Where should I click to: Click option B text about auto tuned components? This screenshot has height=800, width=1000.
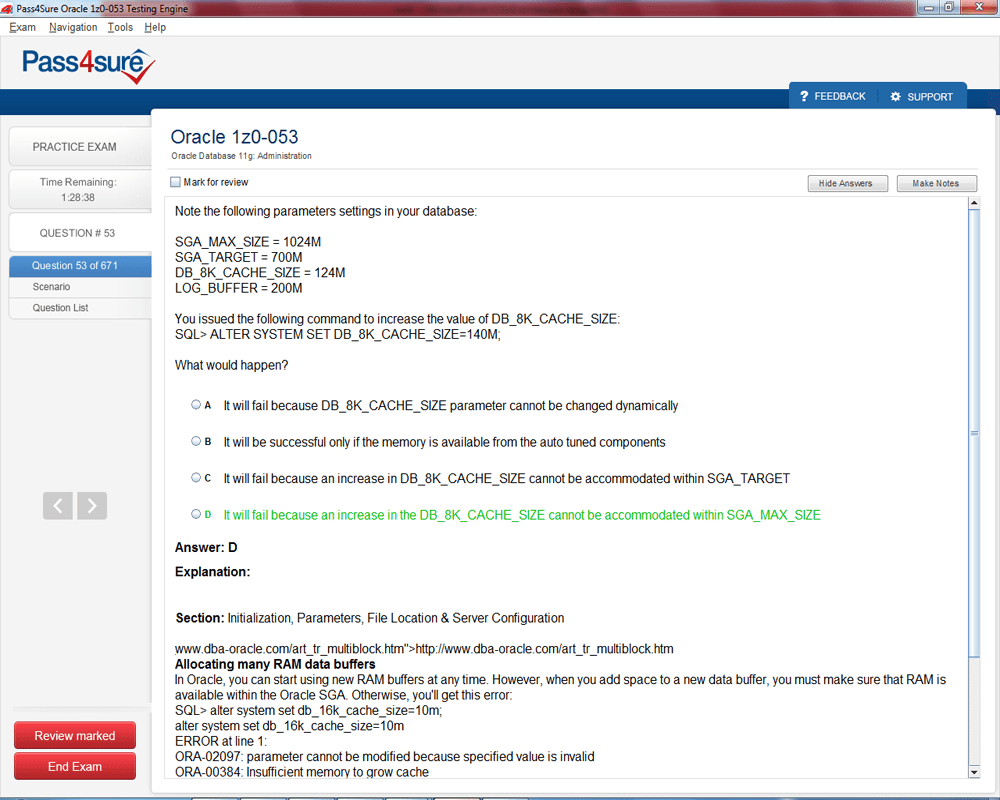tap(444, 442)
